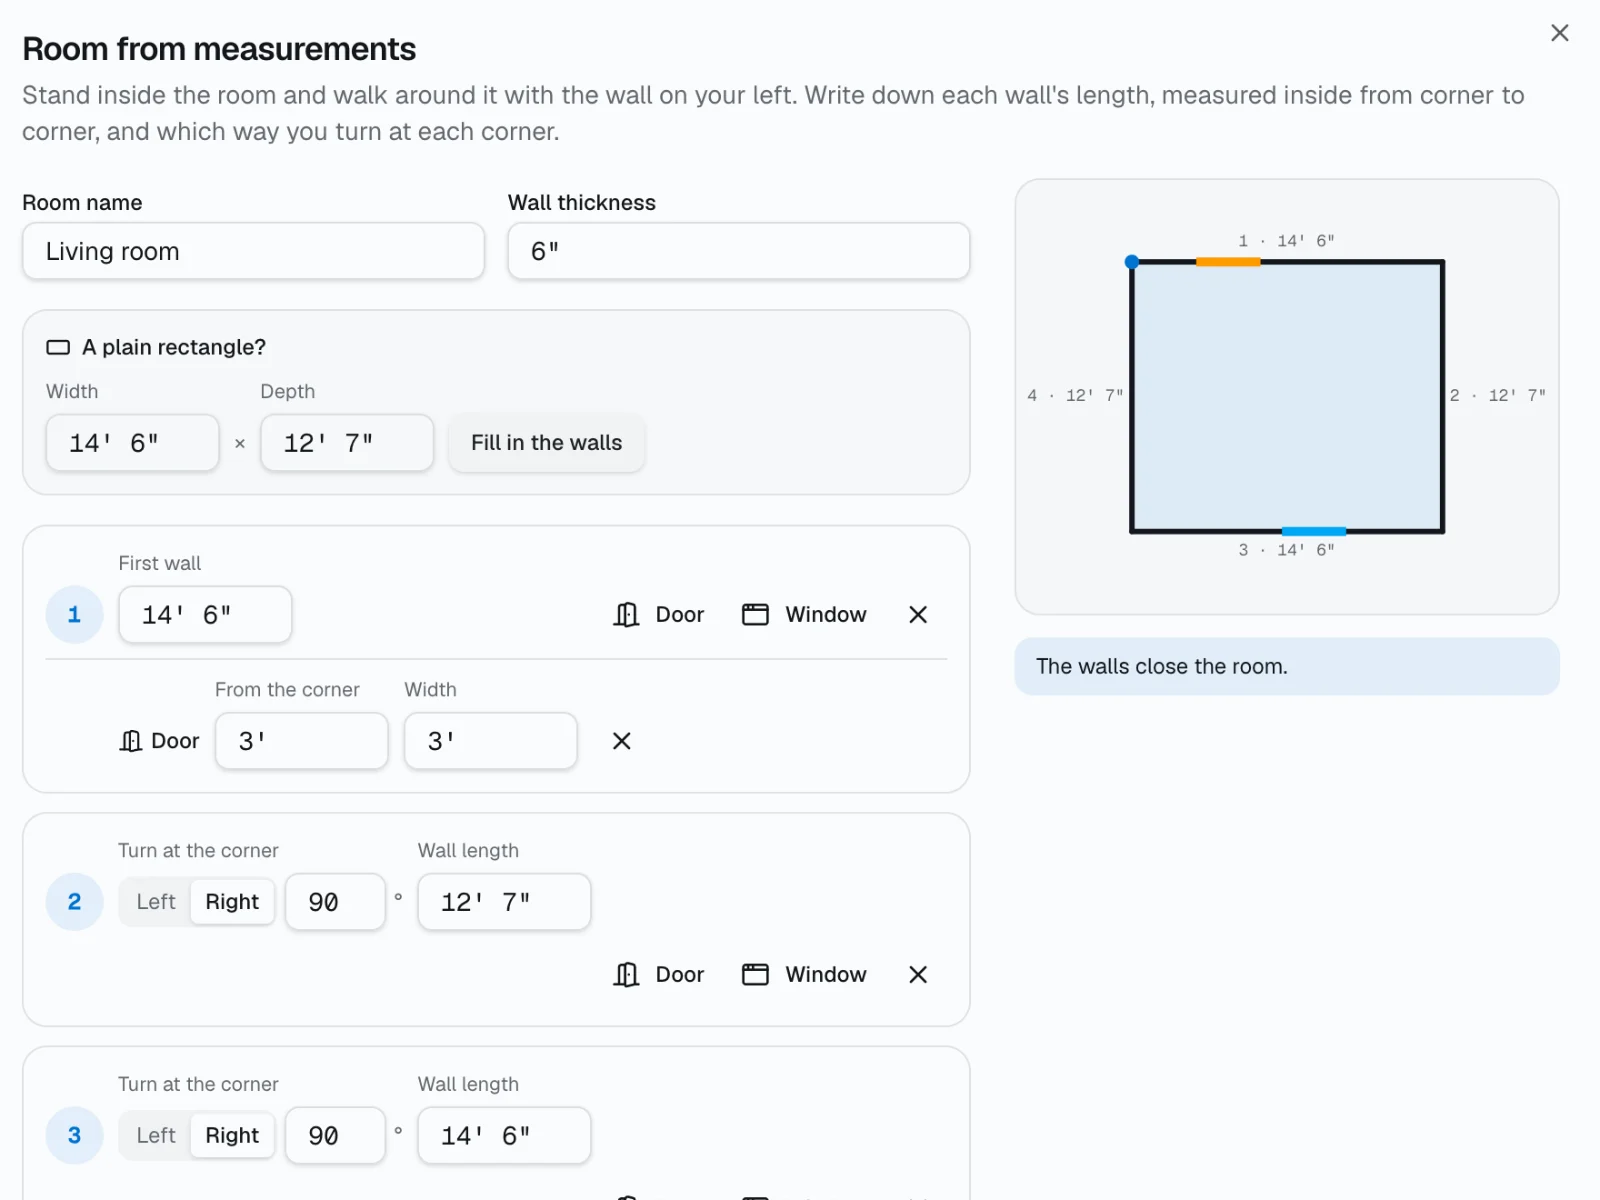1600x1200 pixels.
Task: Edit the first wall length field
Action: coord(205,615)
